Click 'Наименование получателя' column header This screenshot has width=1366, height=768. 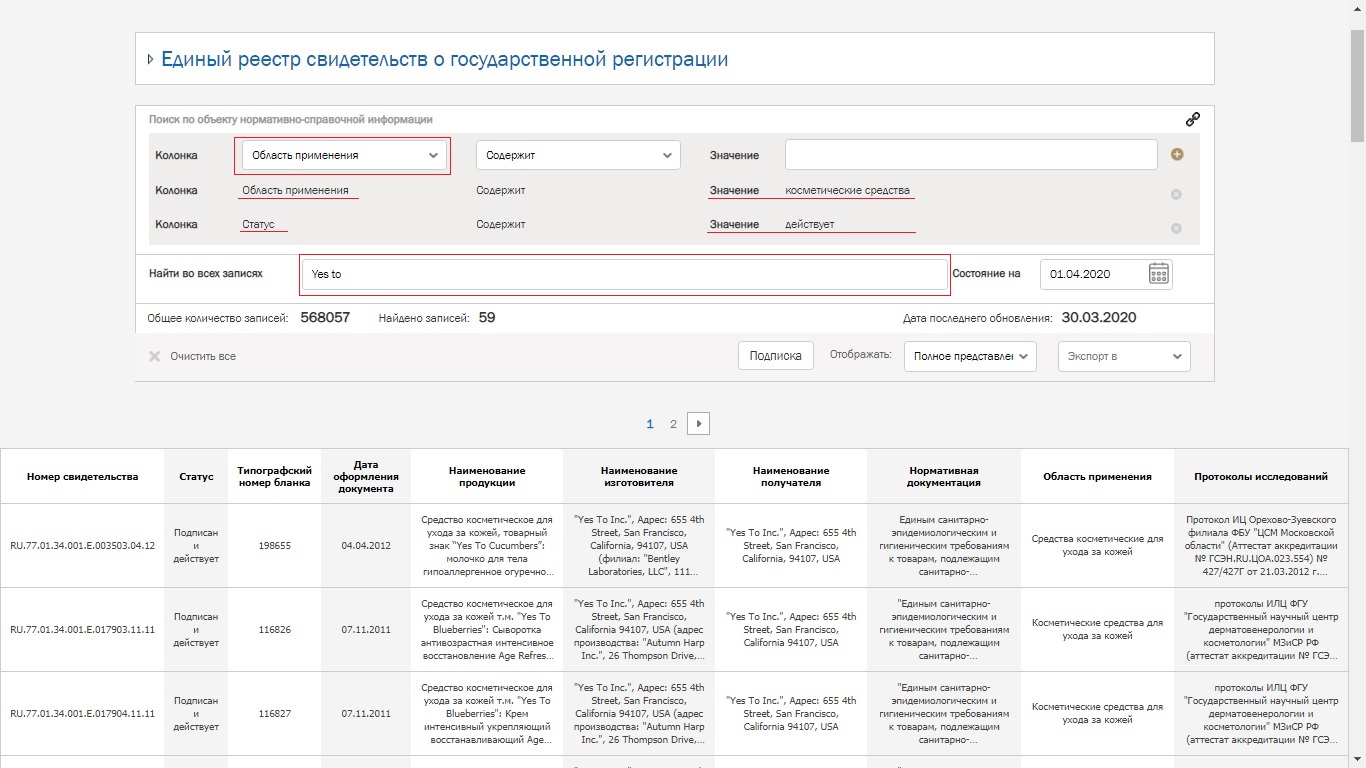pyautogui.click(x=791, y=477)
